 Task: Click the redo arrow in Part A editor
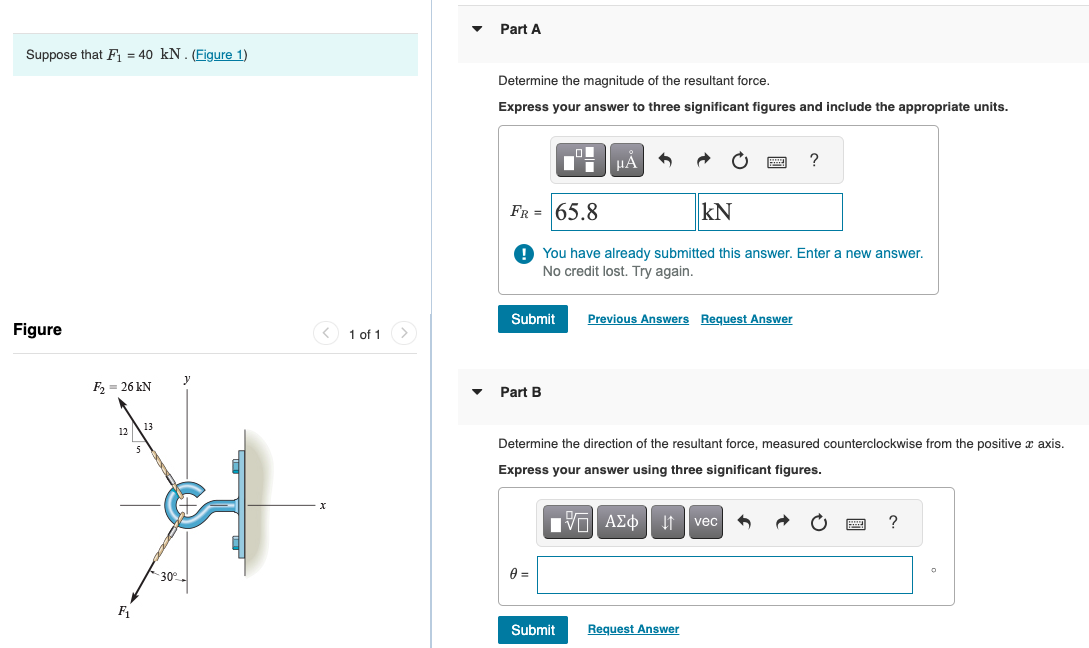click(703, 160)
